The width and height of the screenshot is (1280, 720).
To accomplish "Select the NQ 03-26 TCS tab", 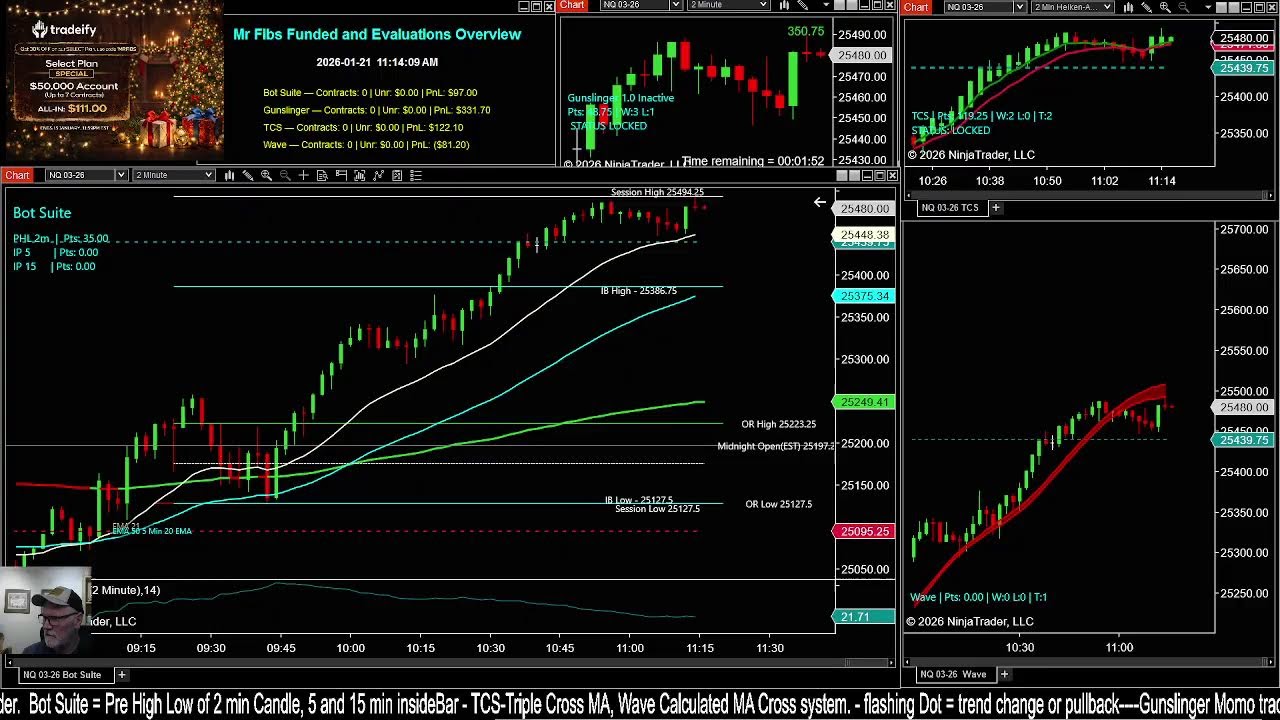I will pyautogui.click(x=950, y=207).
